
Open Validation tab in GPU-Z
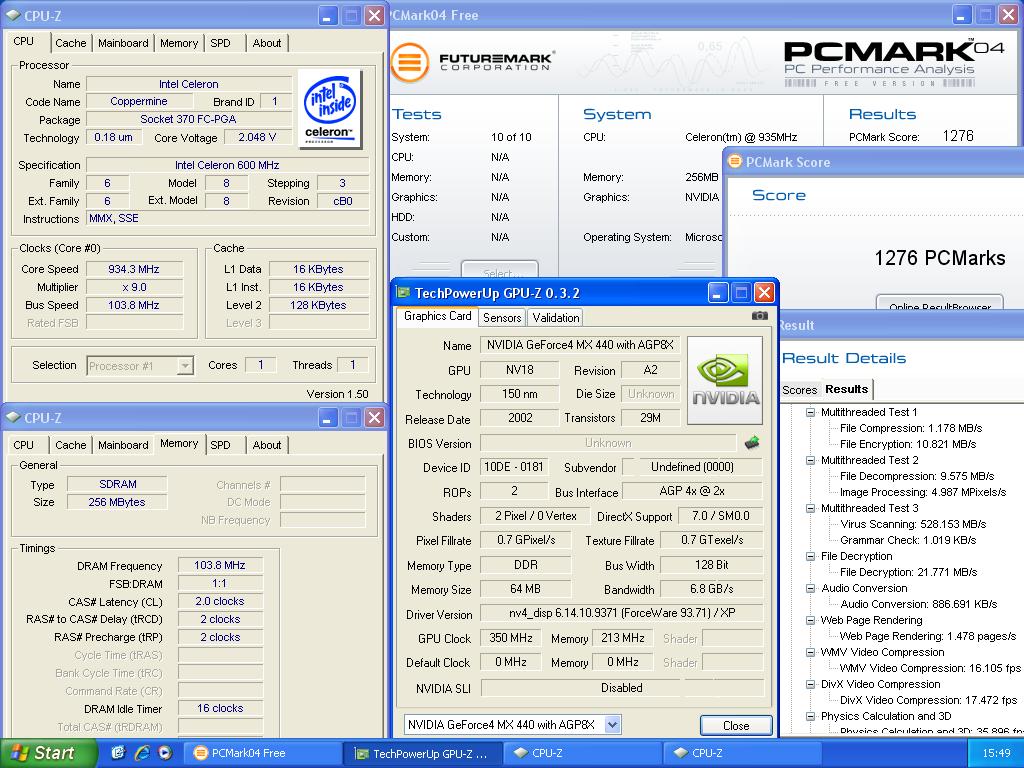tap(555, 317)
